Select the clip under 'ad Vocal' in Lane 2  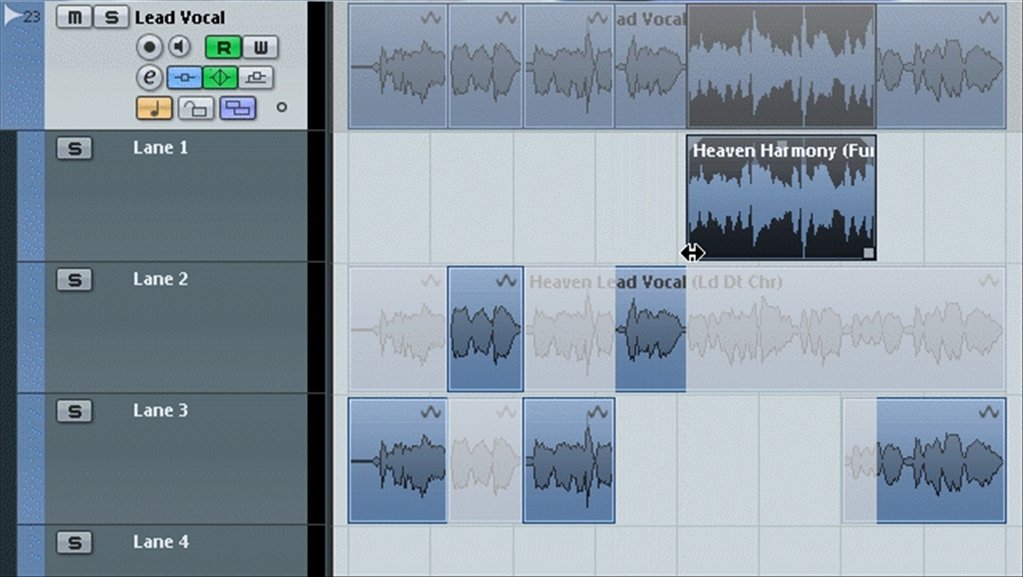650,329
